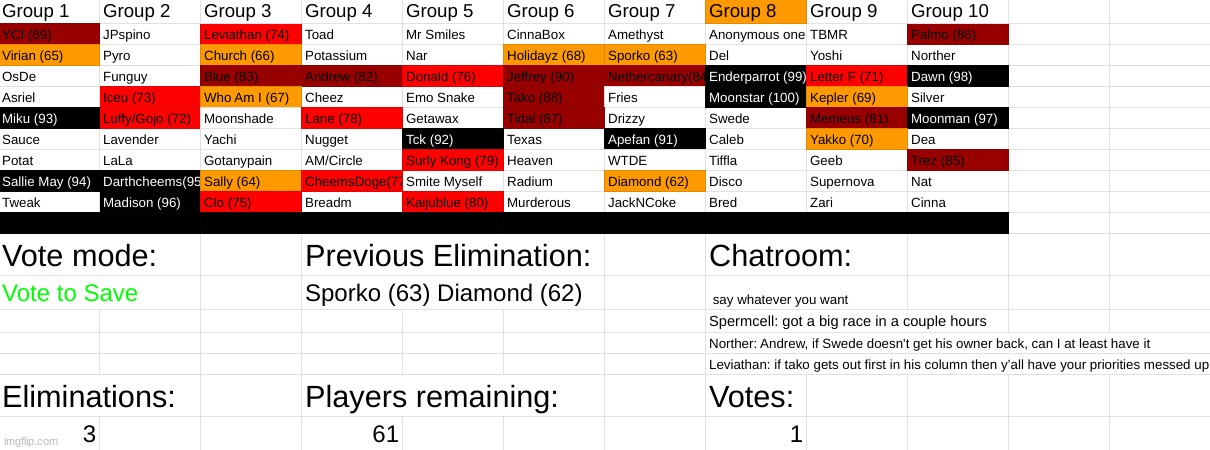Screen dimensions: 1210x450
Task: Select the Eliminations count cell showing 3
Action: click(89, 434)
